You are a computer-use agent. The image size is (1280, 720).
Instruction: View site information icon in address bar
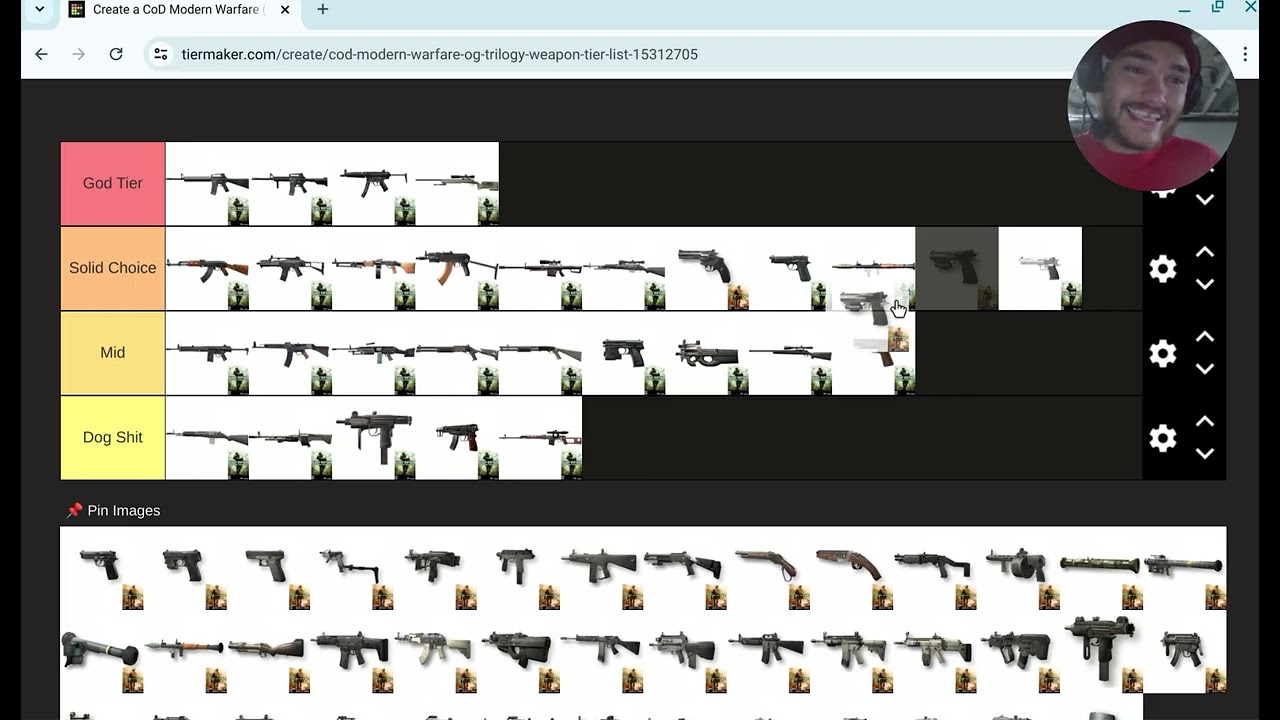pos(160,54)
